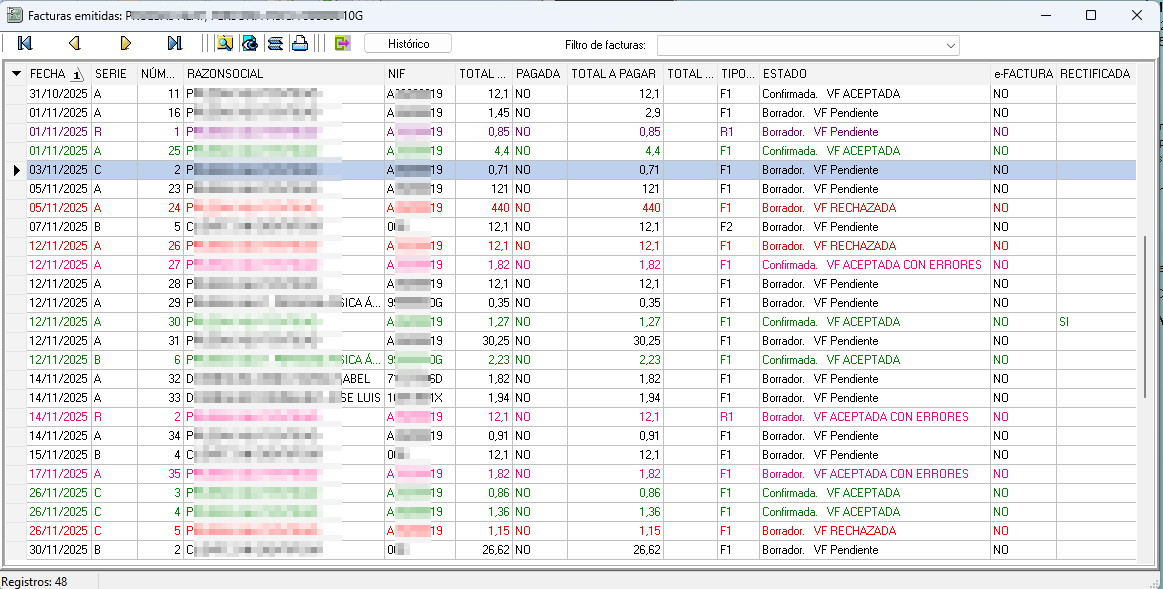Open the search magnifier tool
The width and height of the screenshot is (1163, 589).
(x=224, y=43)
